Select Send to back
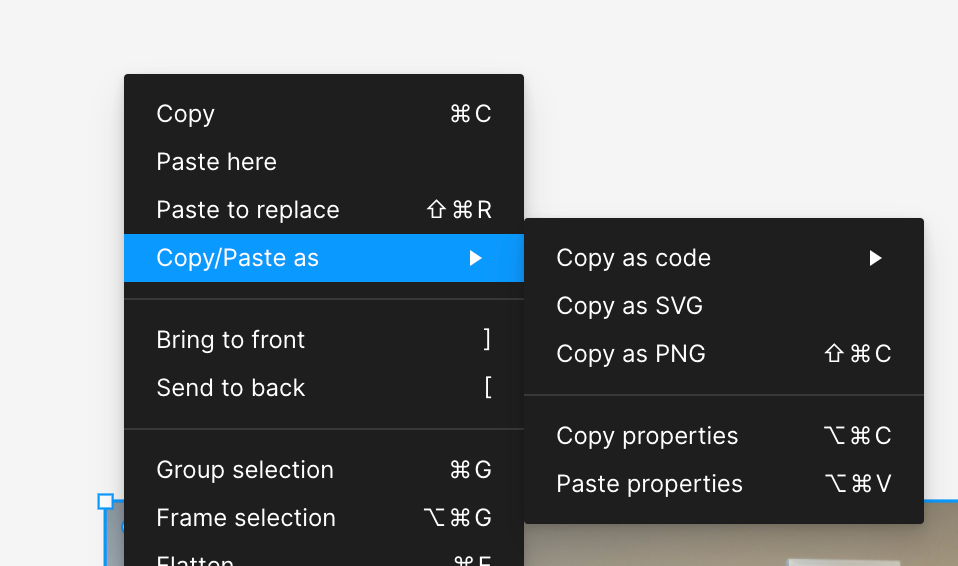This screenshot has width=958, height=566. 231,388
